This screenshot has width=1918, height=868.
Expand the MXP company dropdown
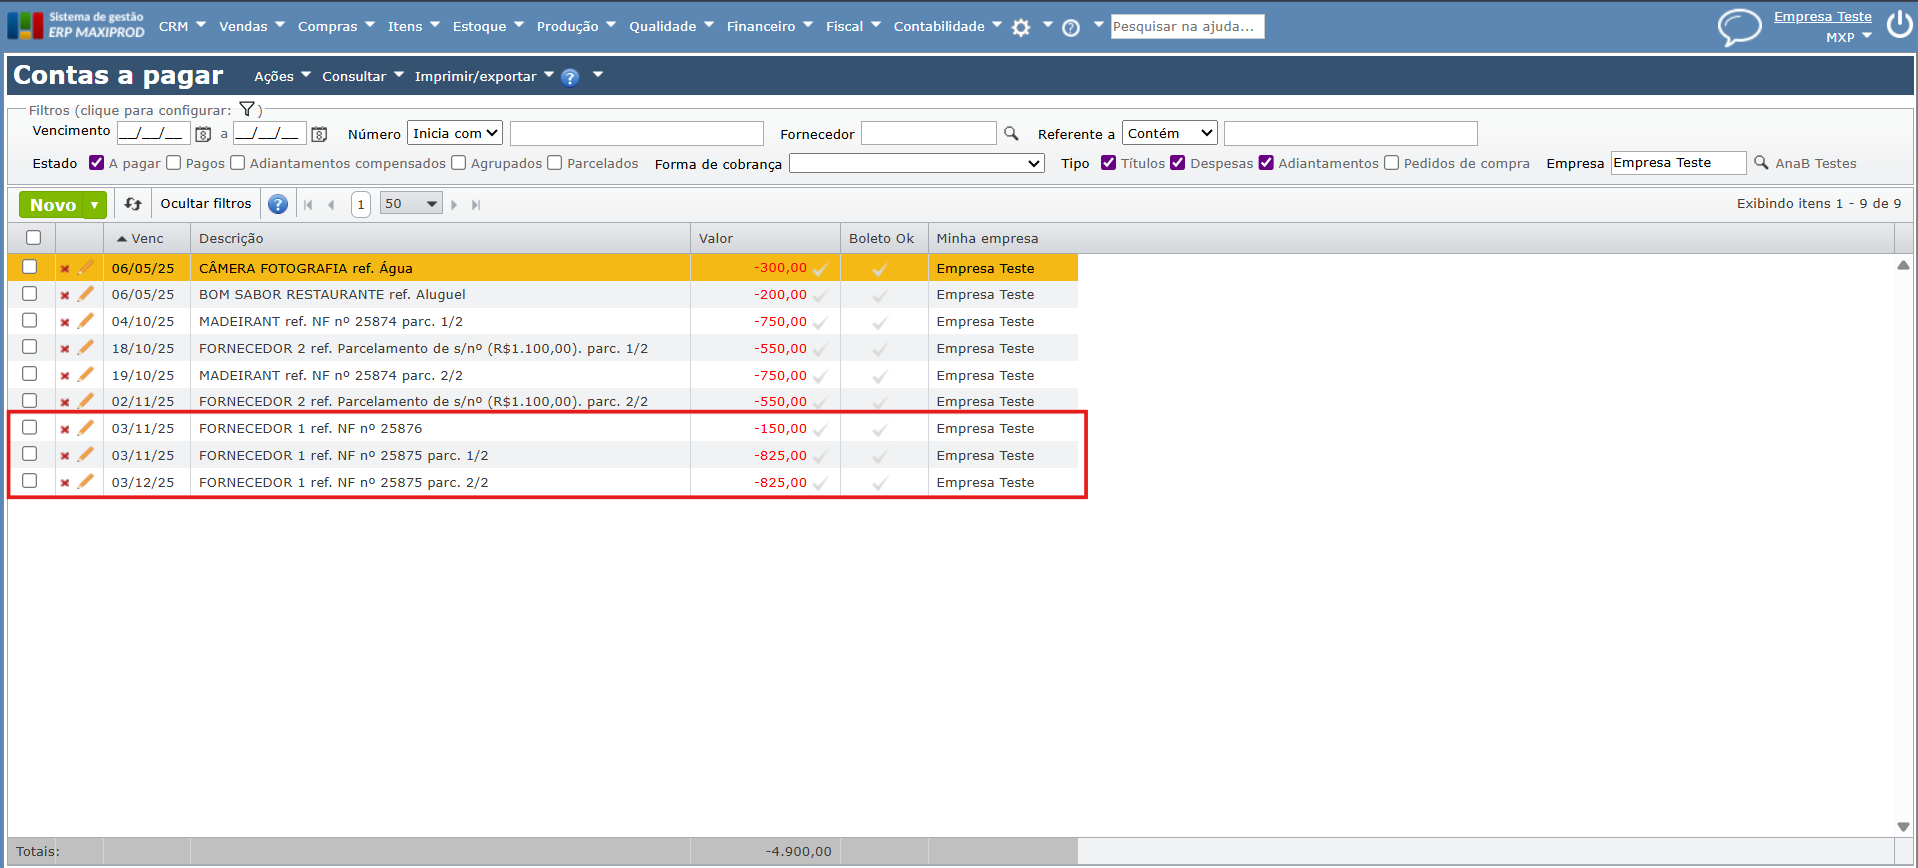pyautogui.click(x=1849, y=37)
